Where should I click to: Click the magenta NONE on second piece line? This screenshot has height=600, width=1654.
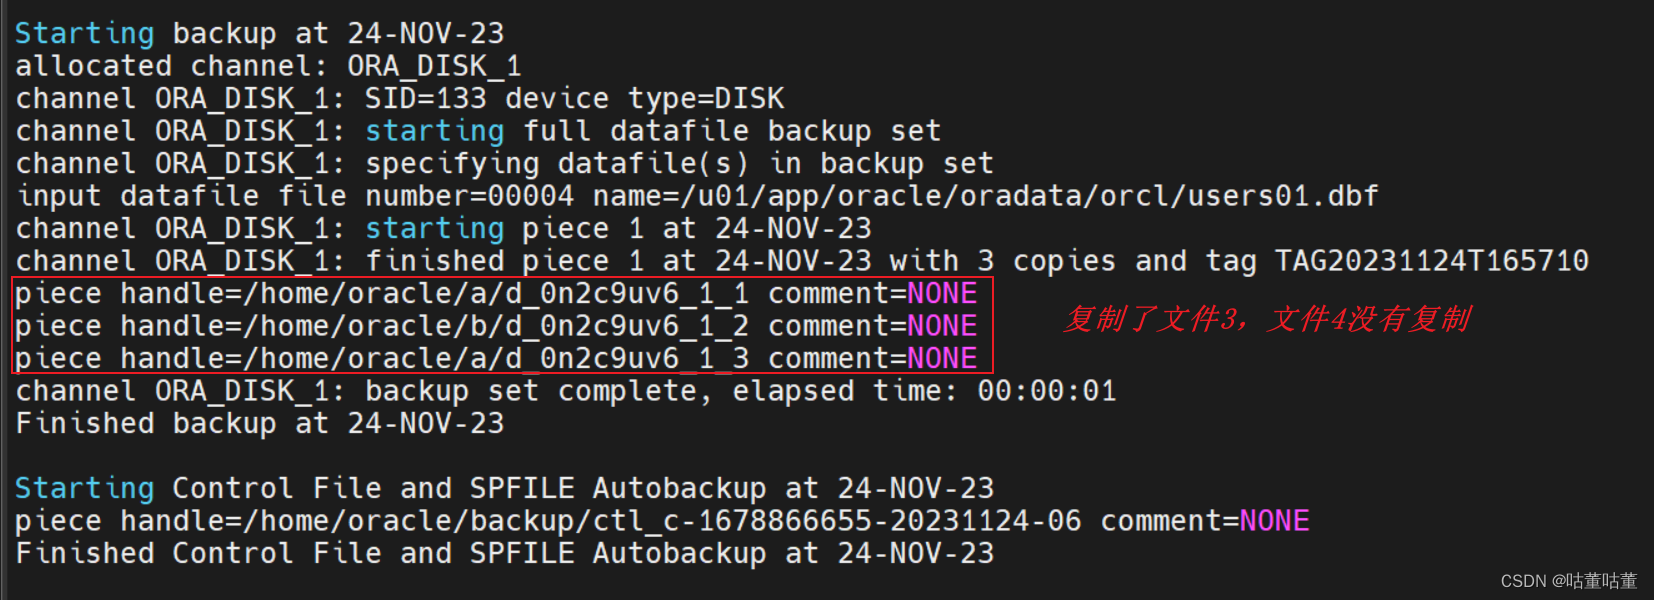pyautogui.click(x=942, y=326)
